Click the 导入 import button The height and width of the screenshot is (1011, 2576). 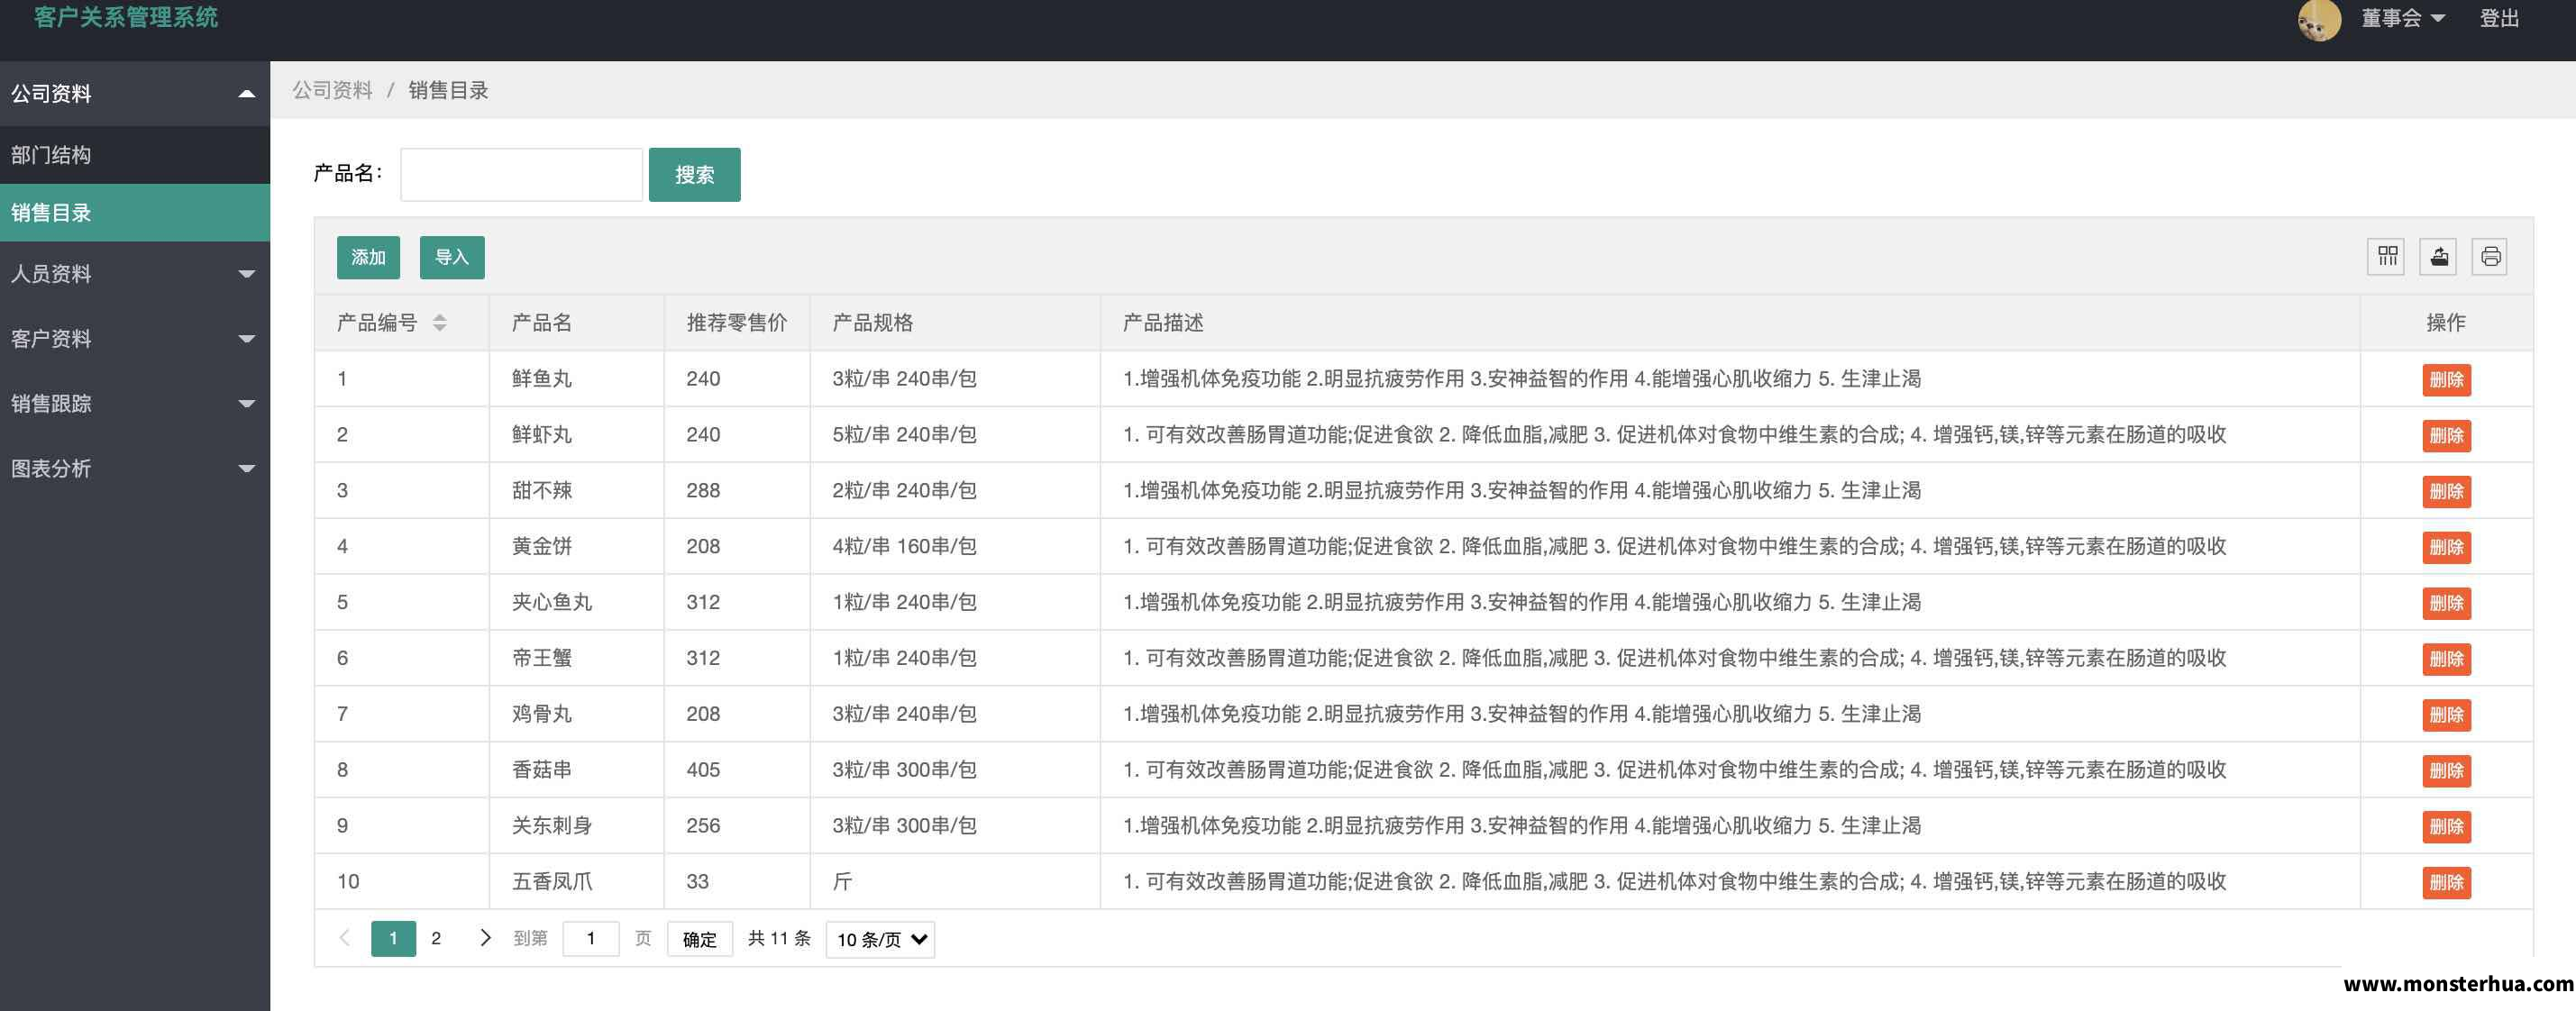452,258
